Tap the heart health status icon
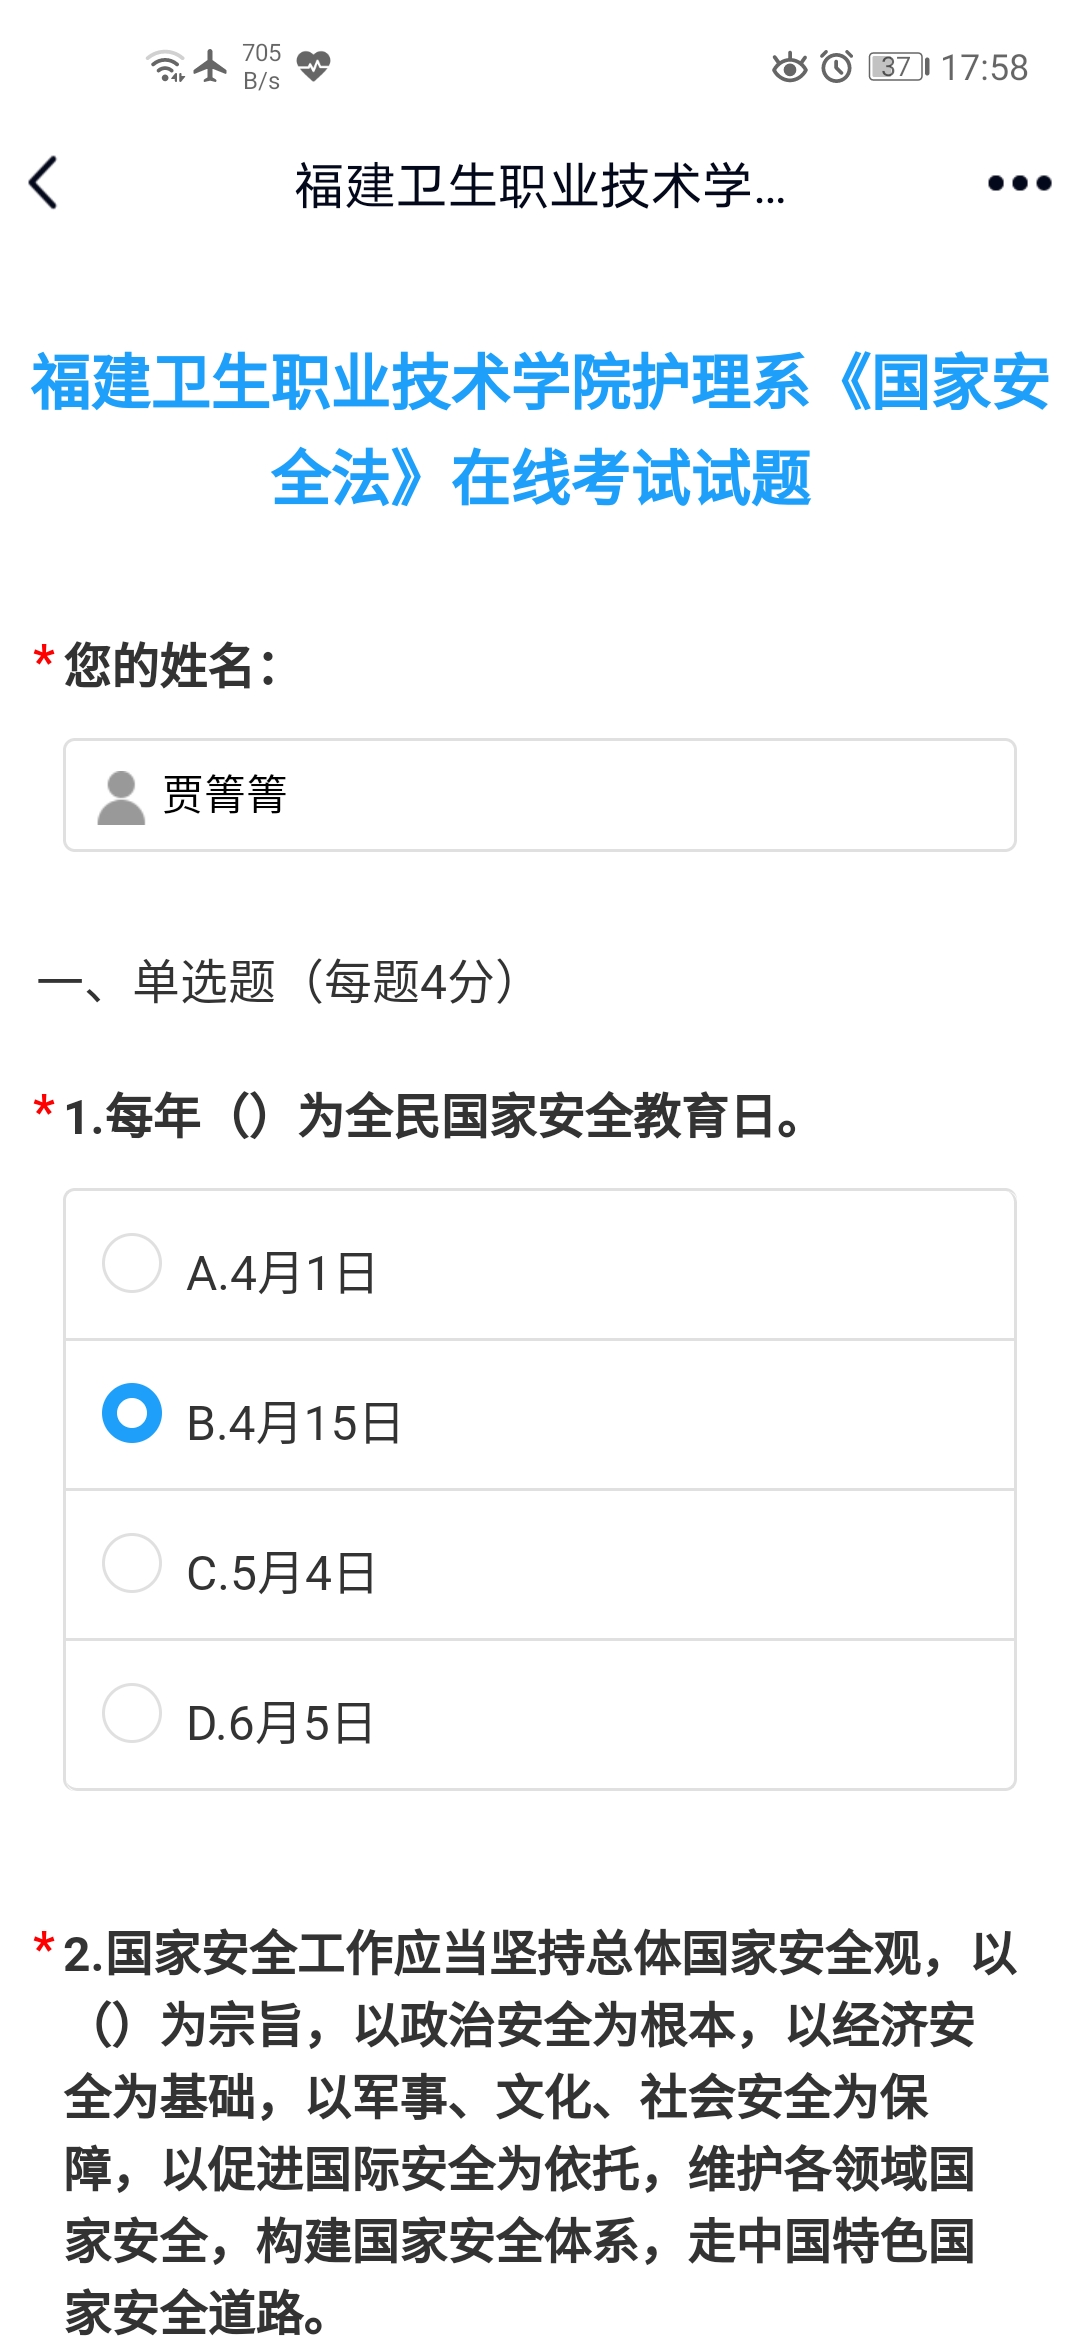 [313, 66]
